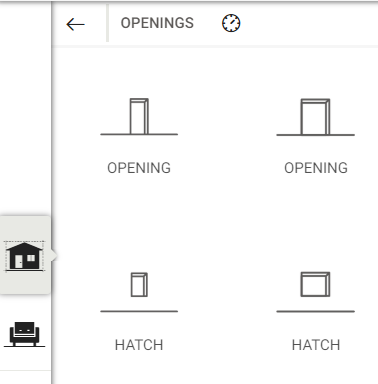Click the HATCH label under narrow hatch
This screenshot has width=378, height=384.
[139, 345]
